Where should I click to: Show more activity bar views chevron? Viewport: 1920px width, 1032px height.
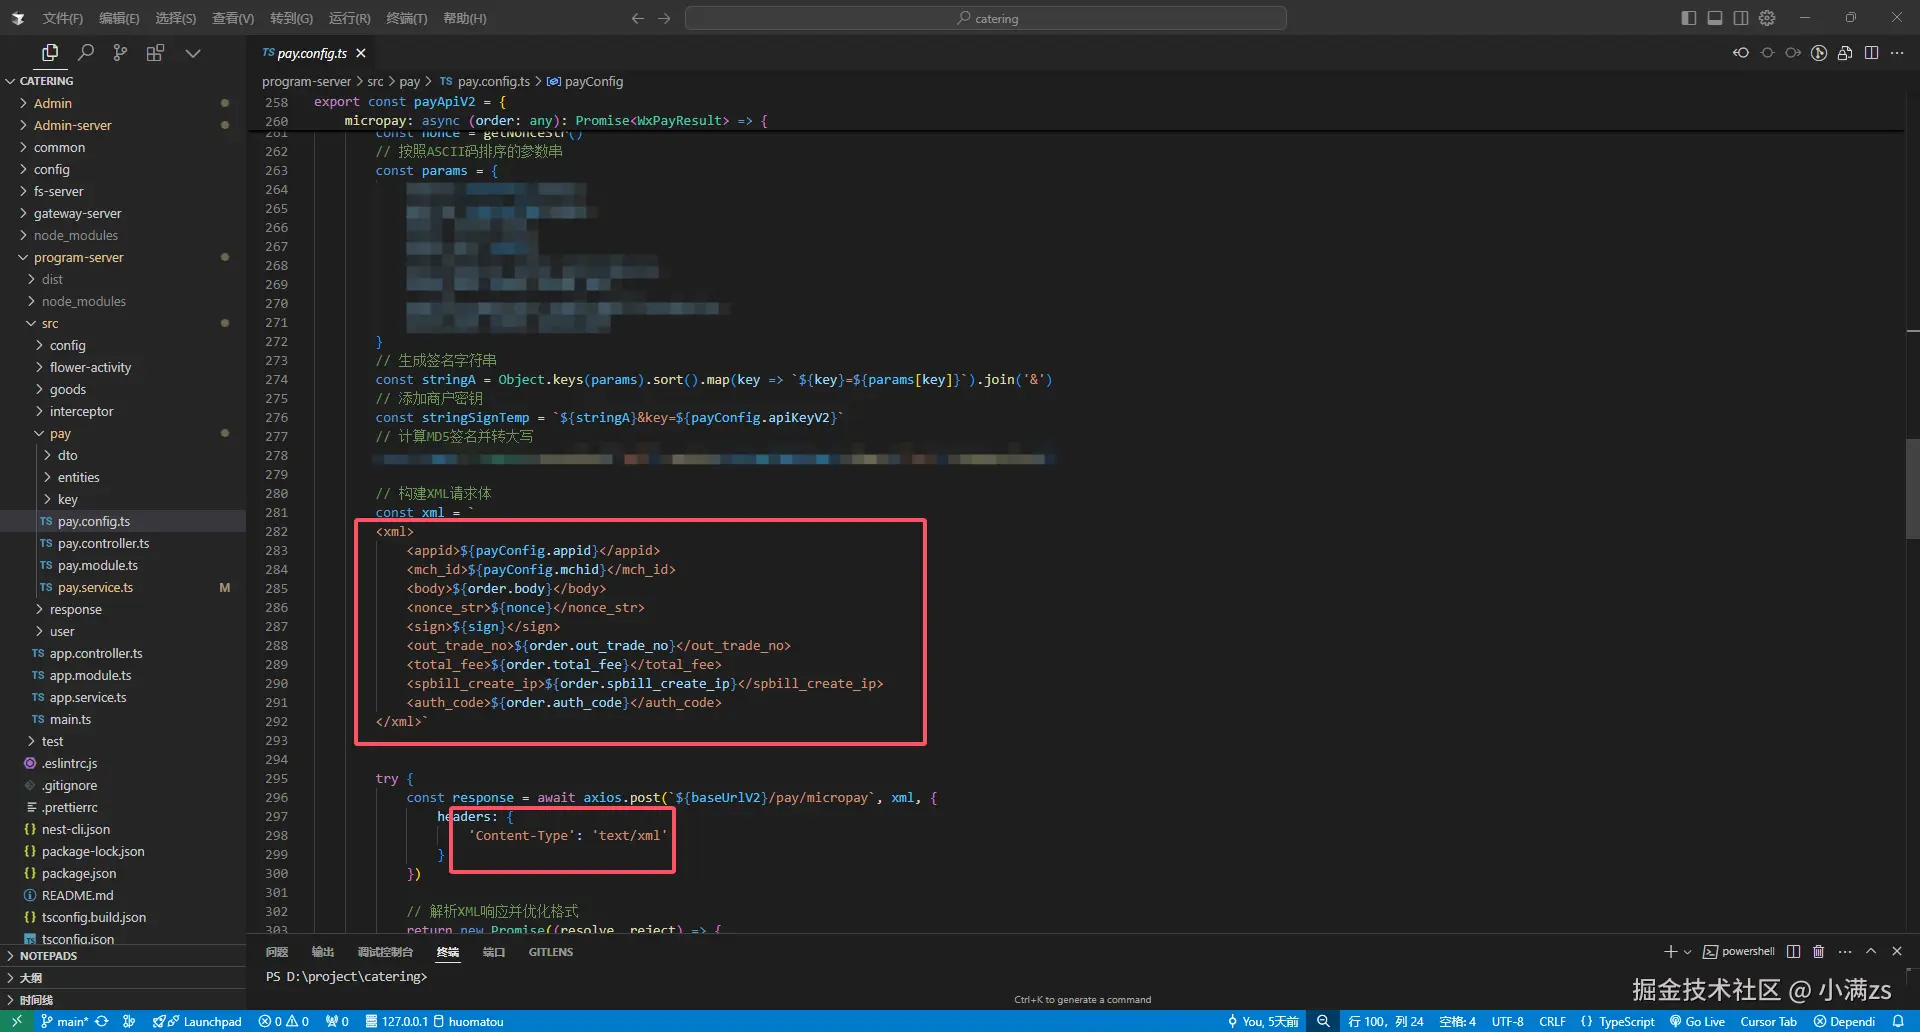[x=193, y=53]
